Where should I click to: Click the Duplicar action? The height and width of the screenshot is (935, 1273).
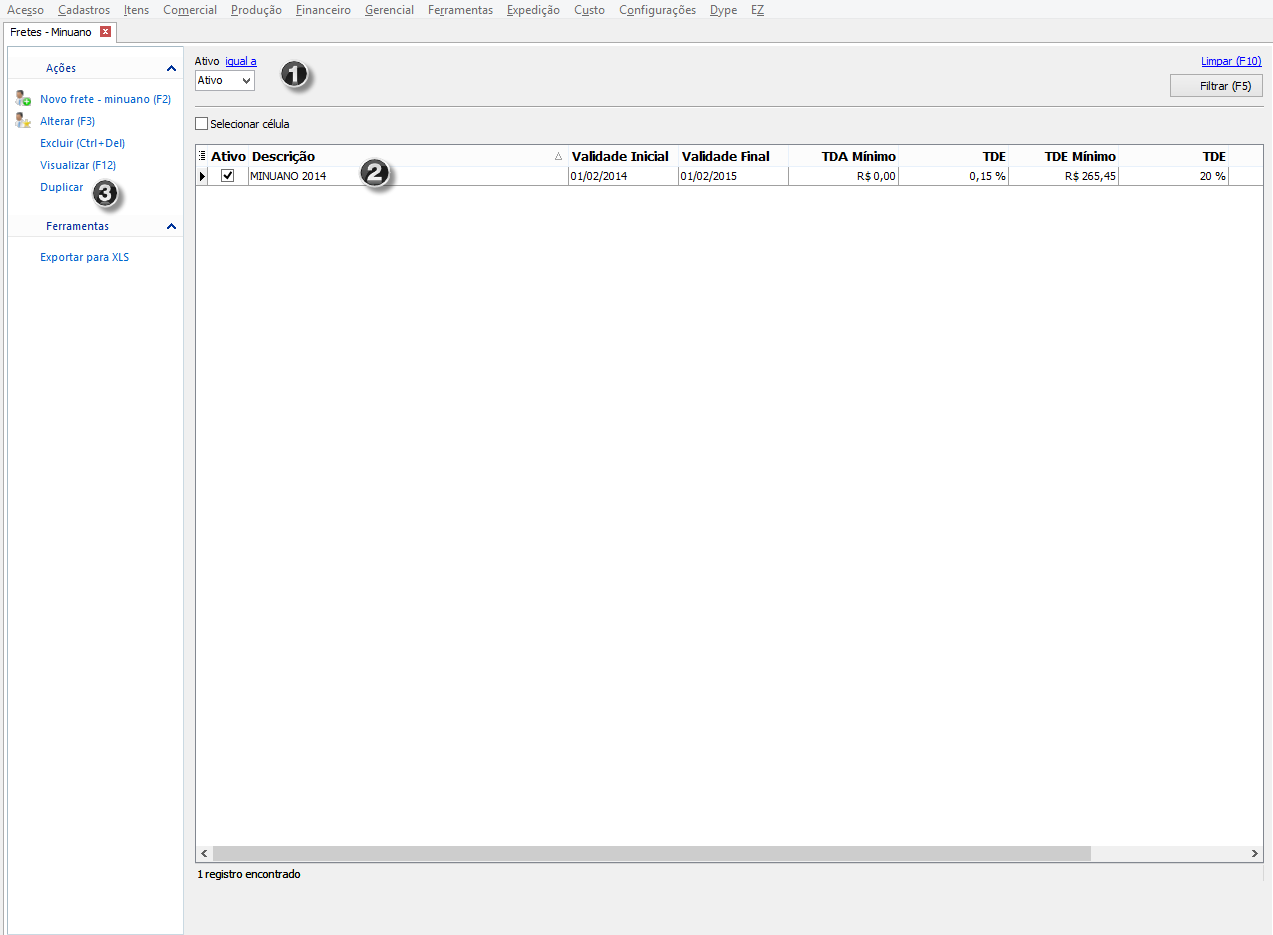pos(61,187)
